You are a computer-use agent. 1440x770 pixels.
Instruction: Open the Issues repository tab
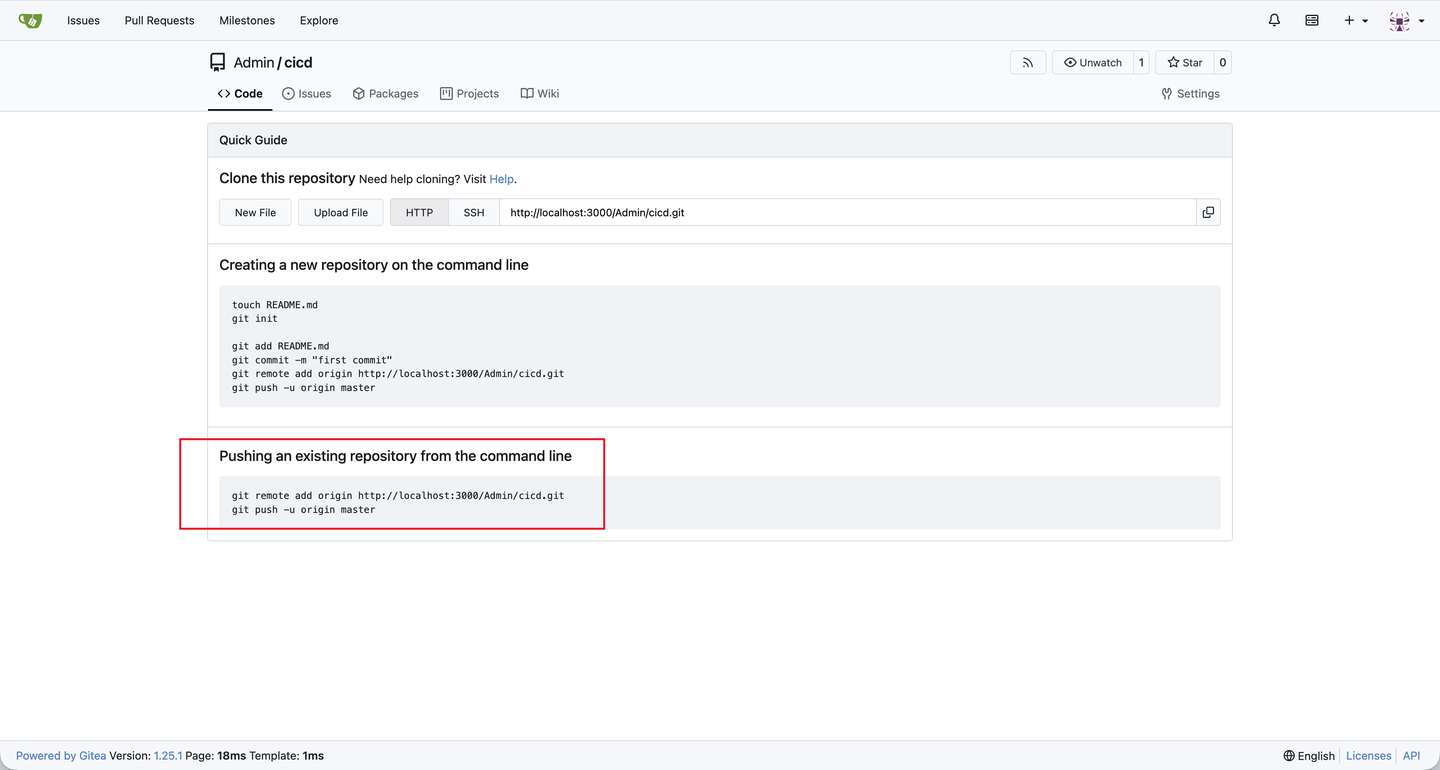[x=307, y=94]
